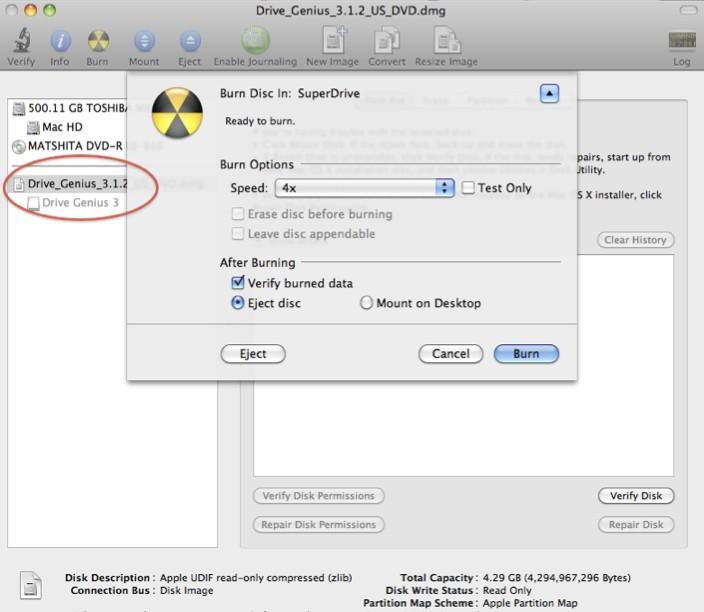Toggle Leave disc appendable checkbox
This screenshot has height=612, width=704.
coord(238,233)
